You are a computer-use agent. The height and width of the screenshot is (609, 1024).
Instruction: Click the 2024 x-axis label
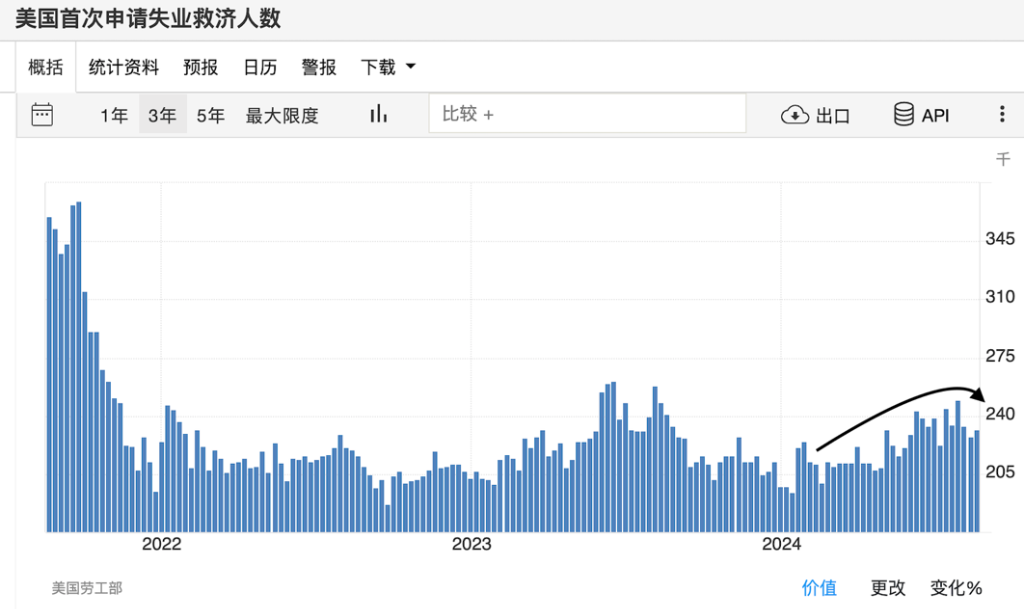[781, 544]
